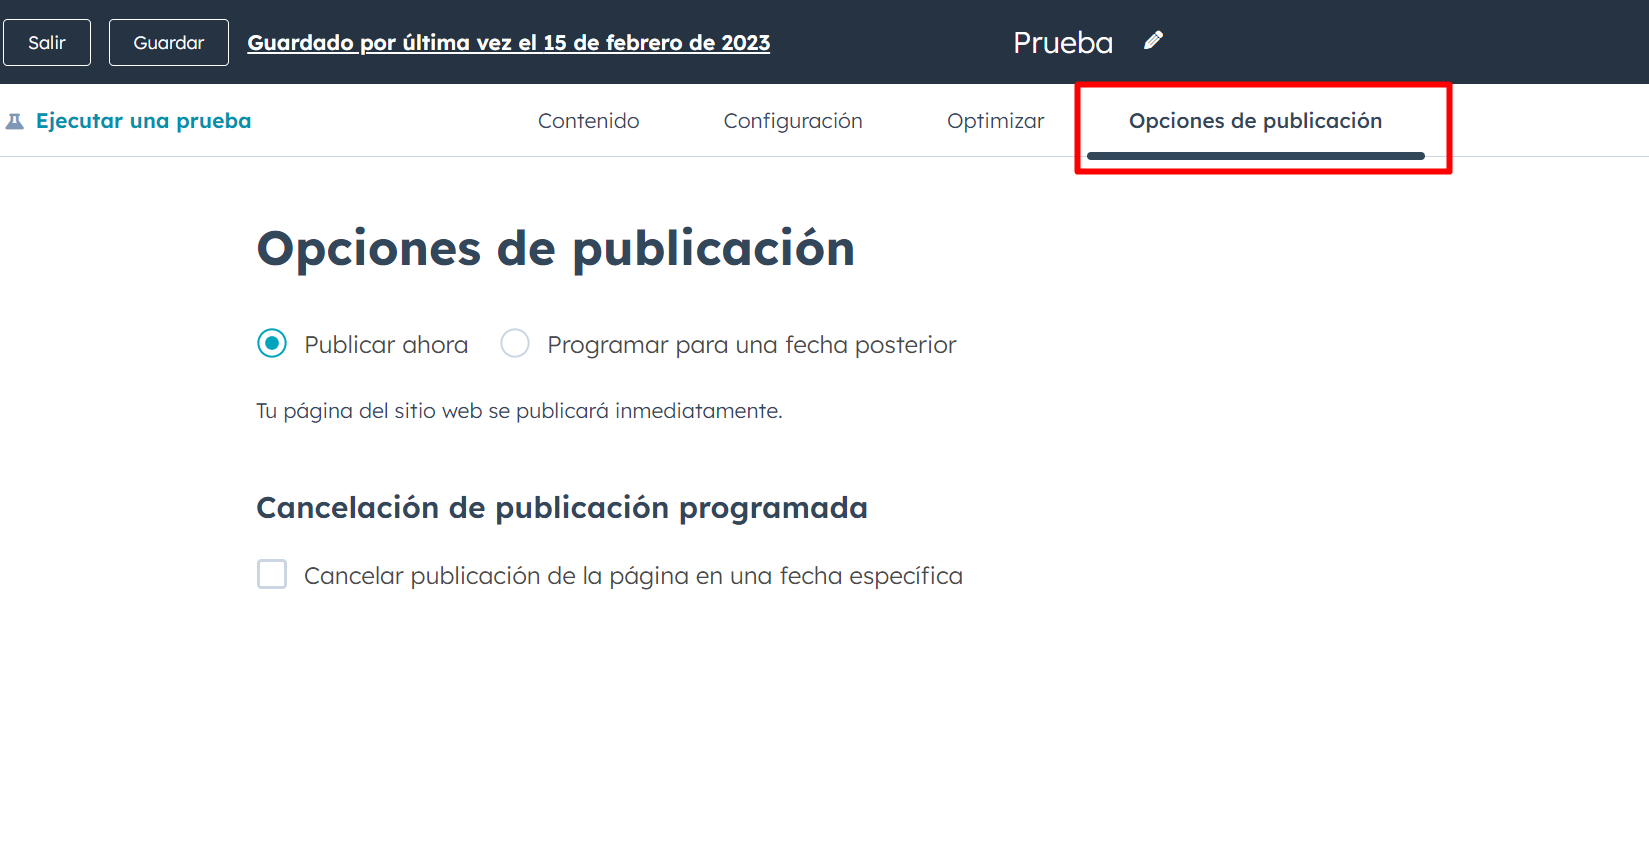Click the Prueba page title
The width and height of the screenshot is (1649, 853).
point(1062,43)
